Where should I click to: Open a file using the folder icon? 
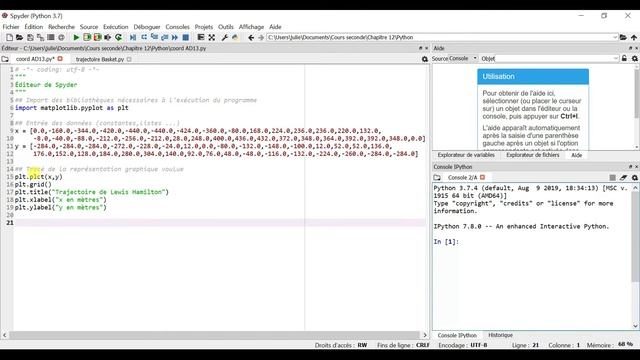tap(20, 38)
